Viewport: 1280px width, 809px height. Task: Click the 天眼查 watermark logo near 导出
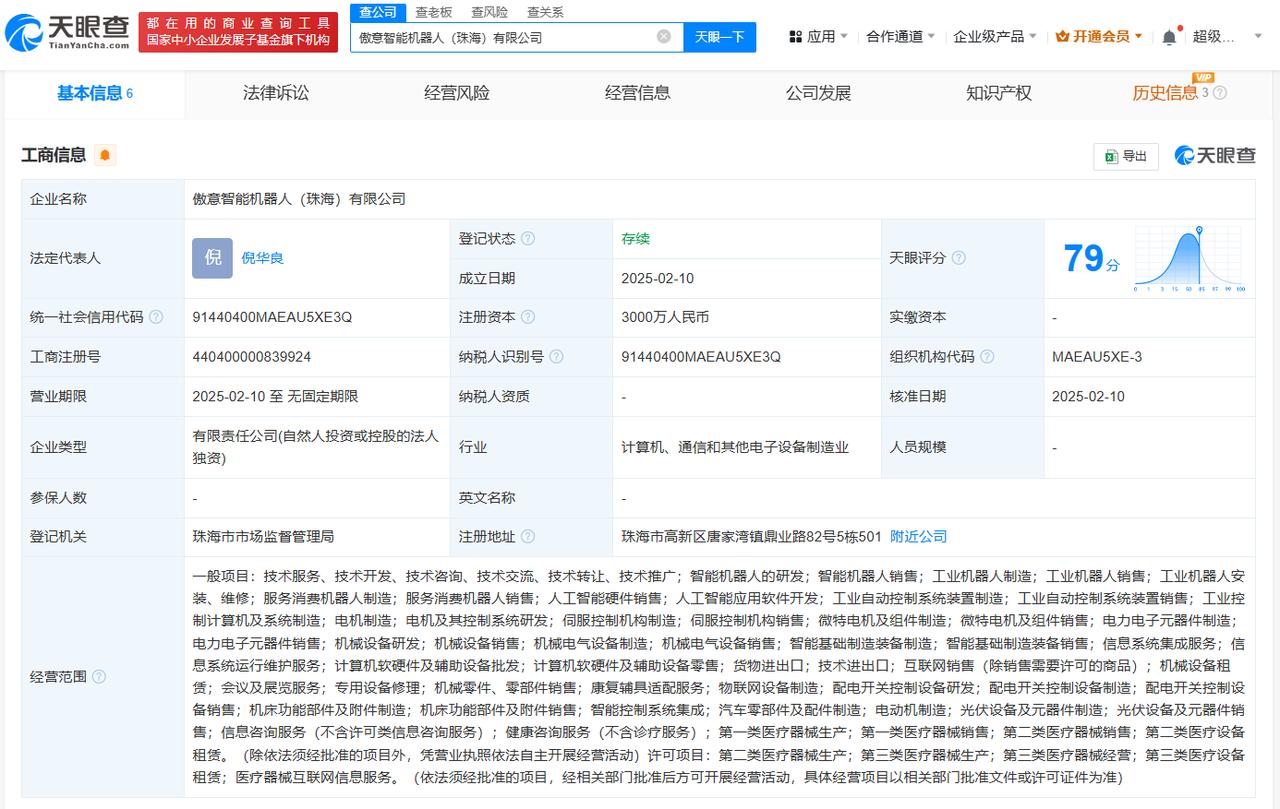click(1215, 156)
